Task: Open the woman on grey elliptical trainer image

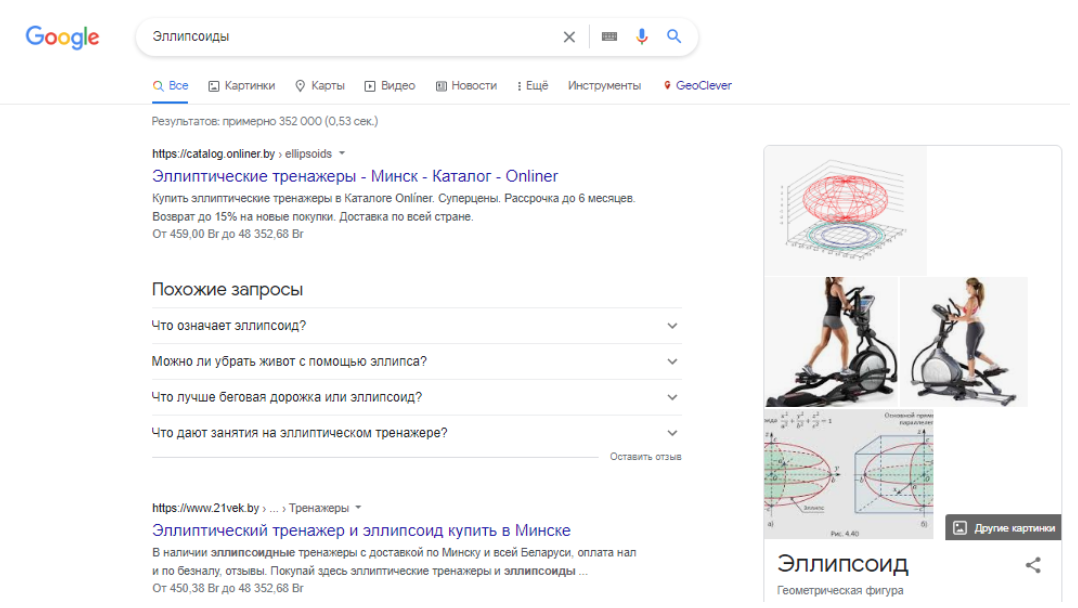Action: point(964,342)
